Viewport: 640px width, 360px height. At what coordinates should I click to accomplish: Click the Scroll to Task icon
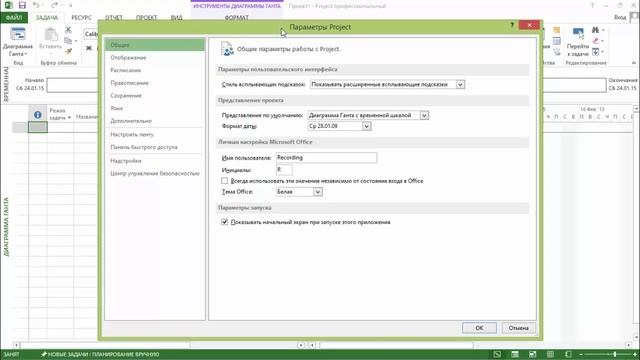click(x=578, y=34)
